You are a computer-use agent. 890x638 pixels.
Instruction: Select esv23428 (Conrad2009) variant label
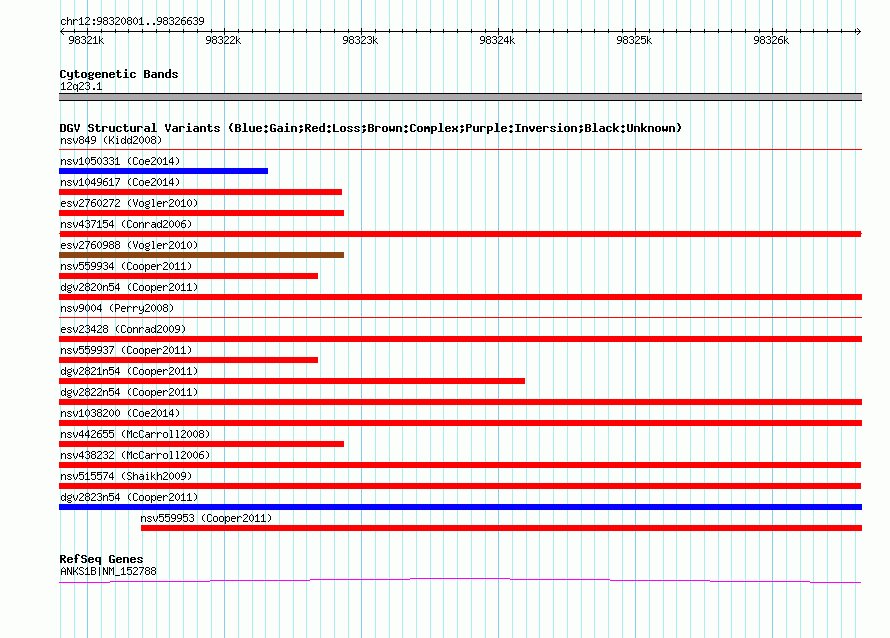click(x=123, y=329)
